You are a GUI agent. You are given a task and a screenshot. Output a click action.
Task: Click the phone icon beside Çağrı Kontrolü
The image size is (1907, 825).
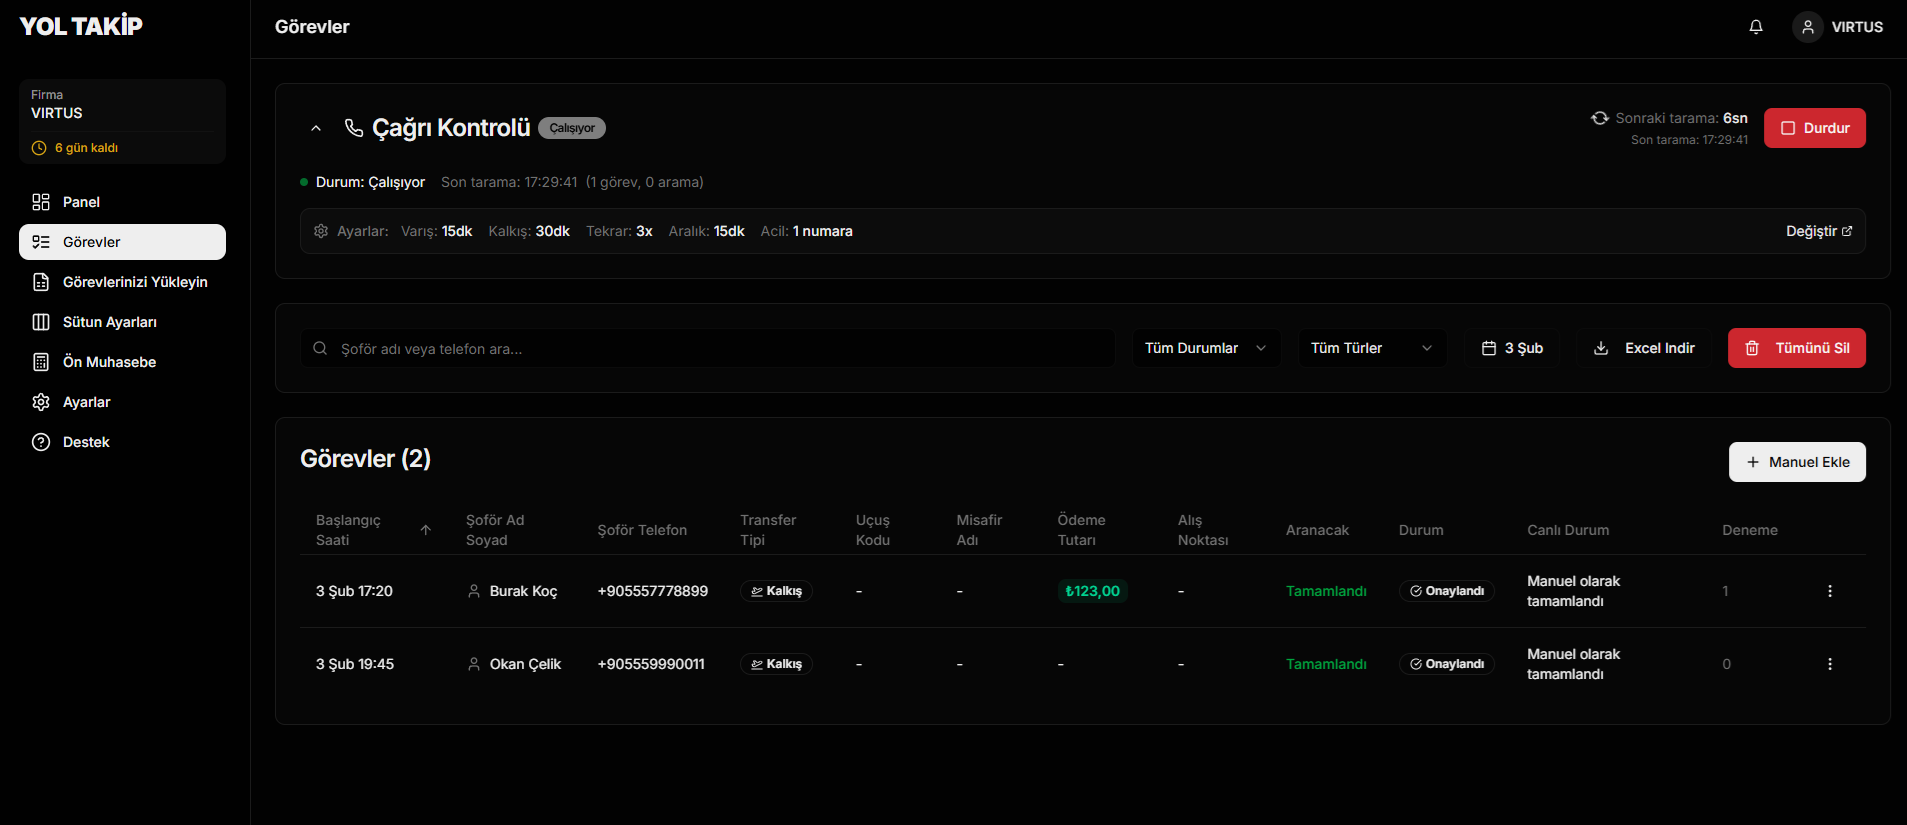coord(353,128)
